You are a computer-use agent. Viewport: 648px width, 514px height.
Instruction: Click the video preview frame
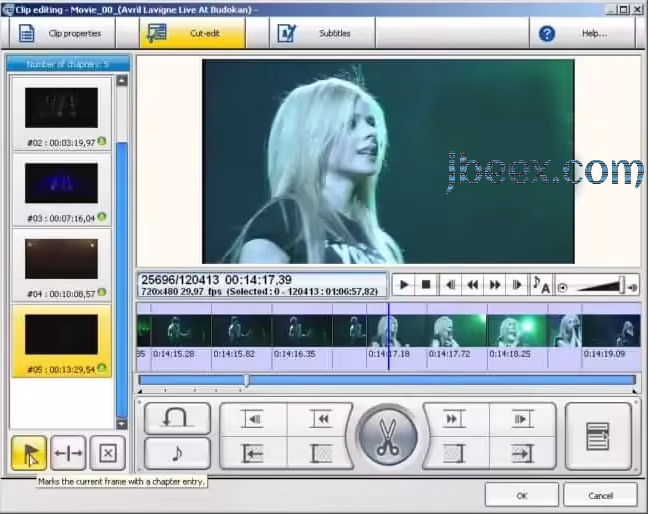(x=388, y=161)
